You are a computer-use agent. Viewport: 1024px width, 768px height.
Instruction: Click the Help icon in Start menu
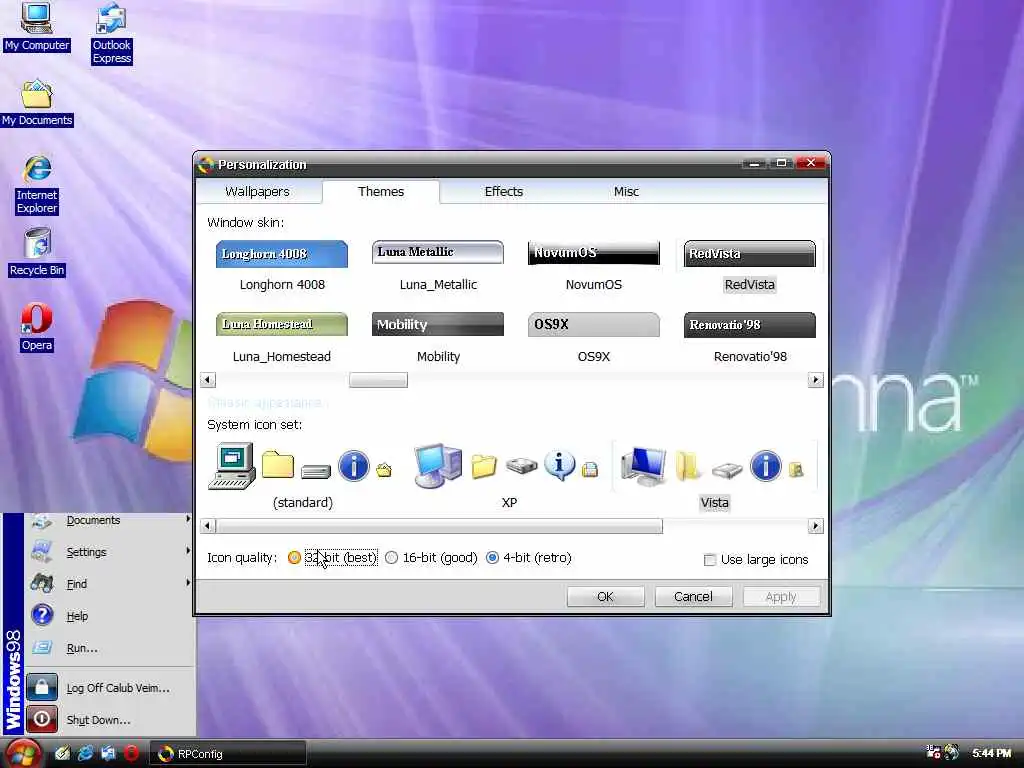pyautogui.click(x=42, y=615)
